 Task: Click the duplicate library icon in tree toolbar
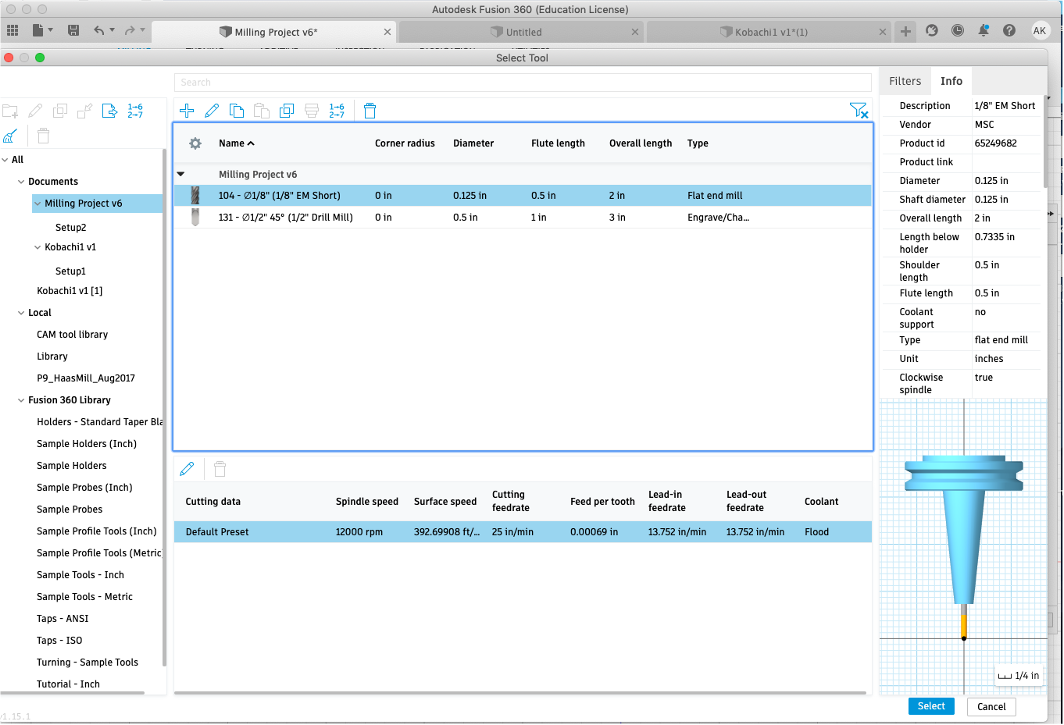60,111
